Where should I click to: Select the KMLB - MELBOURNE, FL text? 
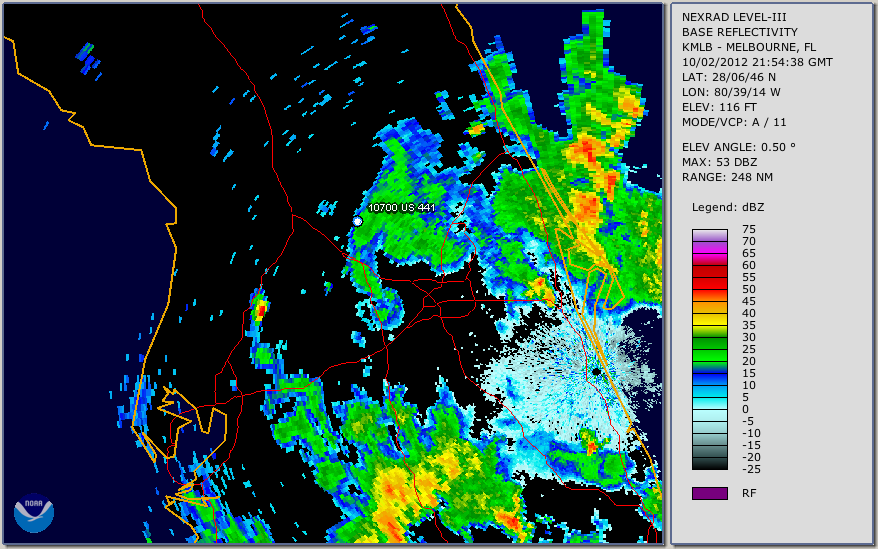click(749, 47)
